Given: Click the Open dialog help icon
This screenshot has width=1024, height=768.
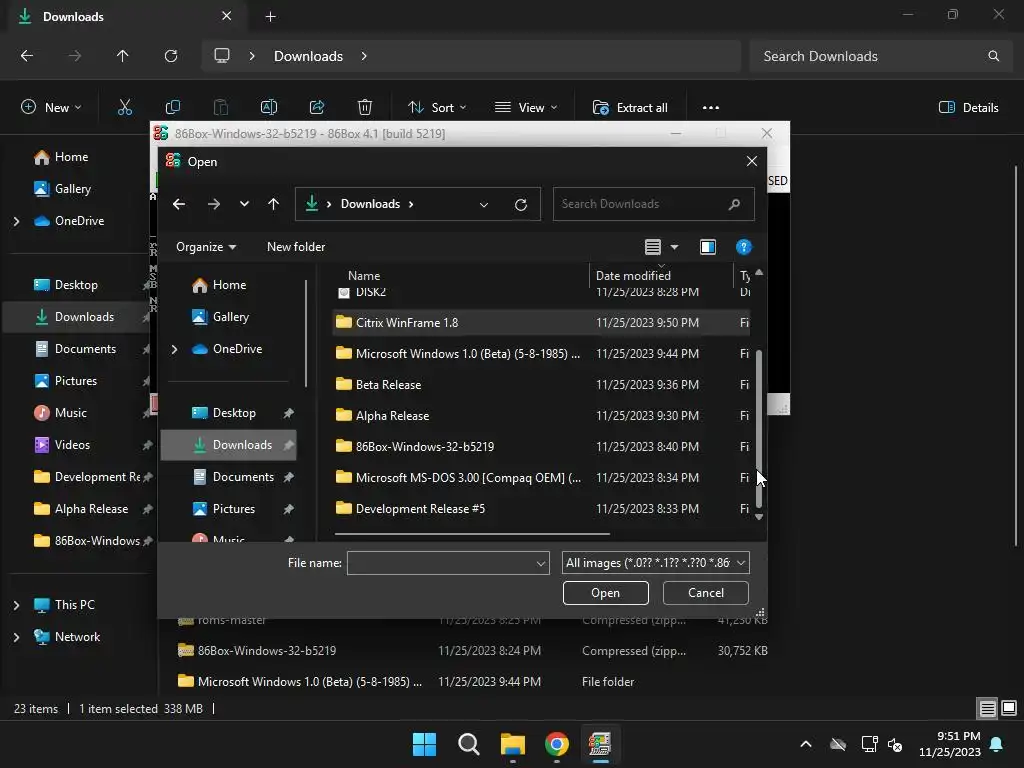Looking at the screenshot, I should coord(743,247).
